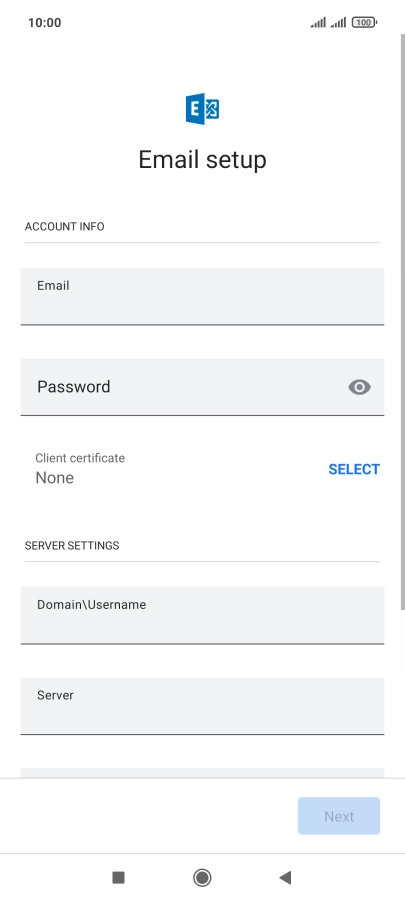
Task: Tap the ACCOUNT INFO section header
Action: click(x=64, y=227)
